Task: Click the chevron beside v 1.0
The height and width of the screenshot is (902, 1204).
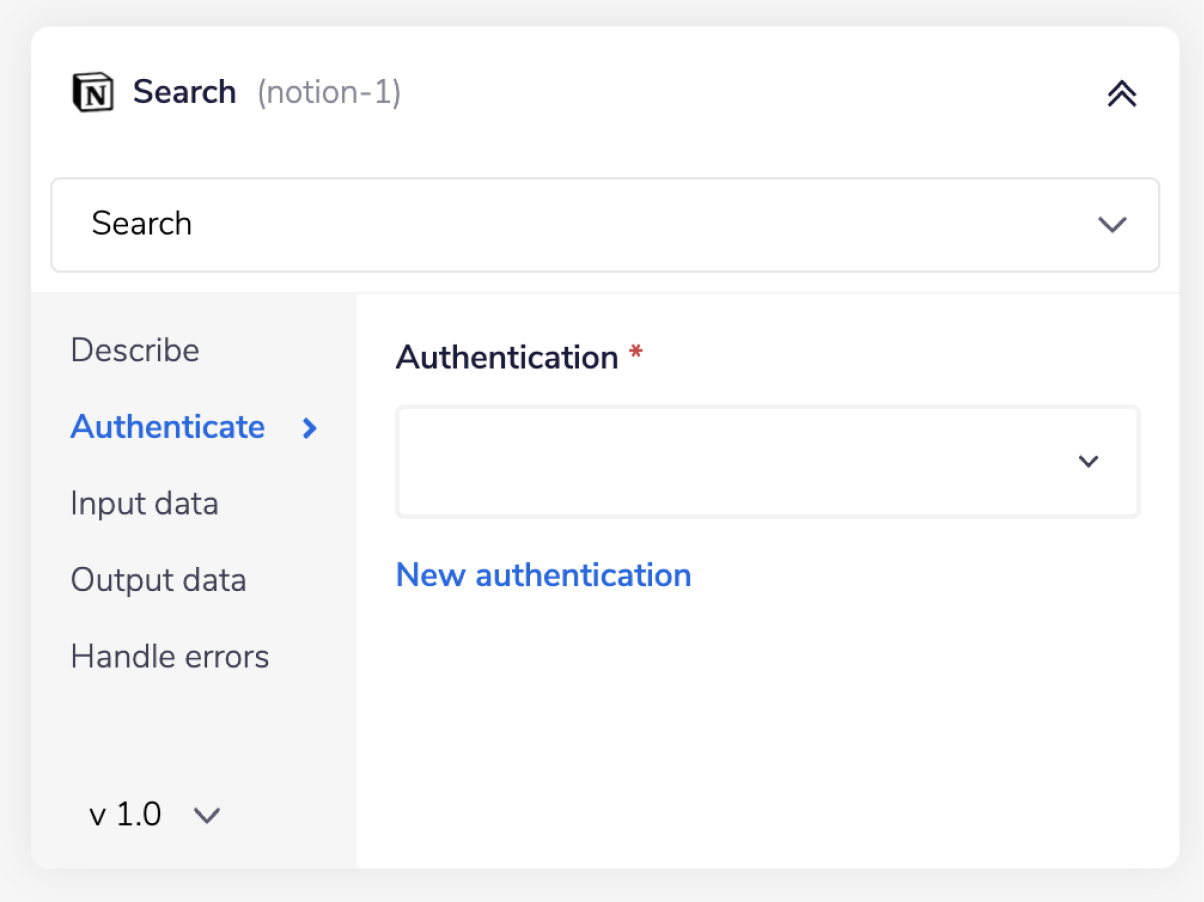Action: pyautogui.click(x=207, y=815)
